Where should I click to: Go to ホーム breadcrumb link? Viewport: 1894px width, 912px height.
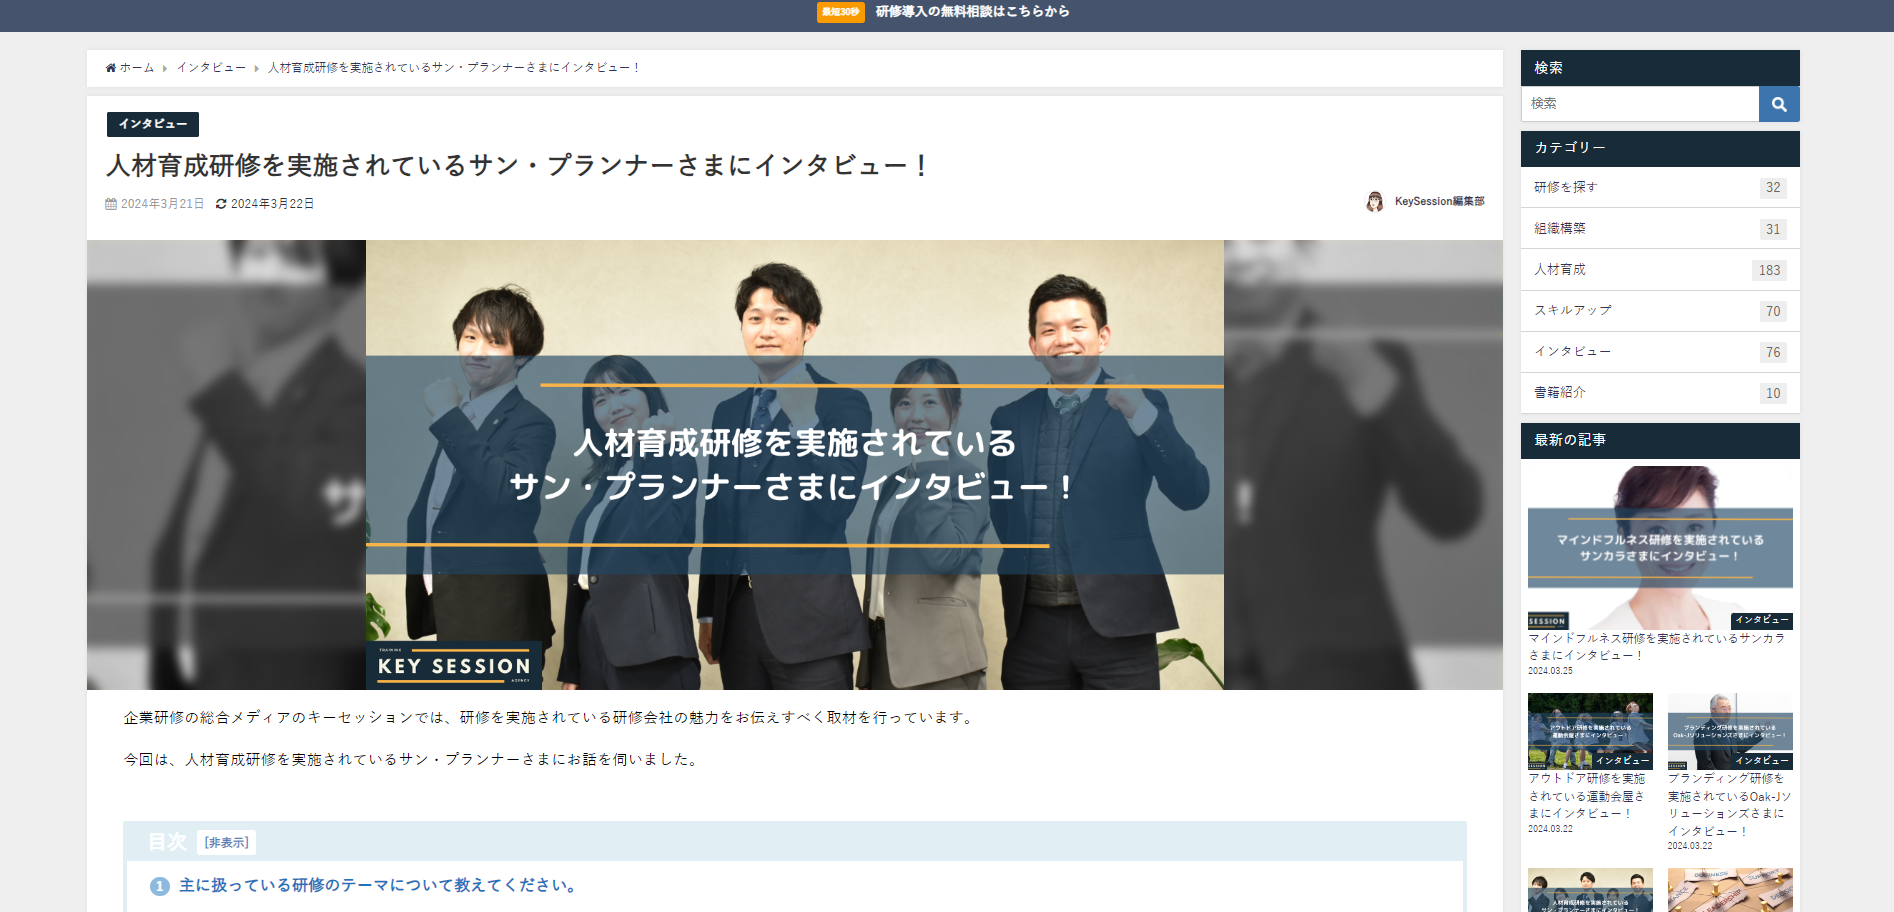click(x=137, y=68)
